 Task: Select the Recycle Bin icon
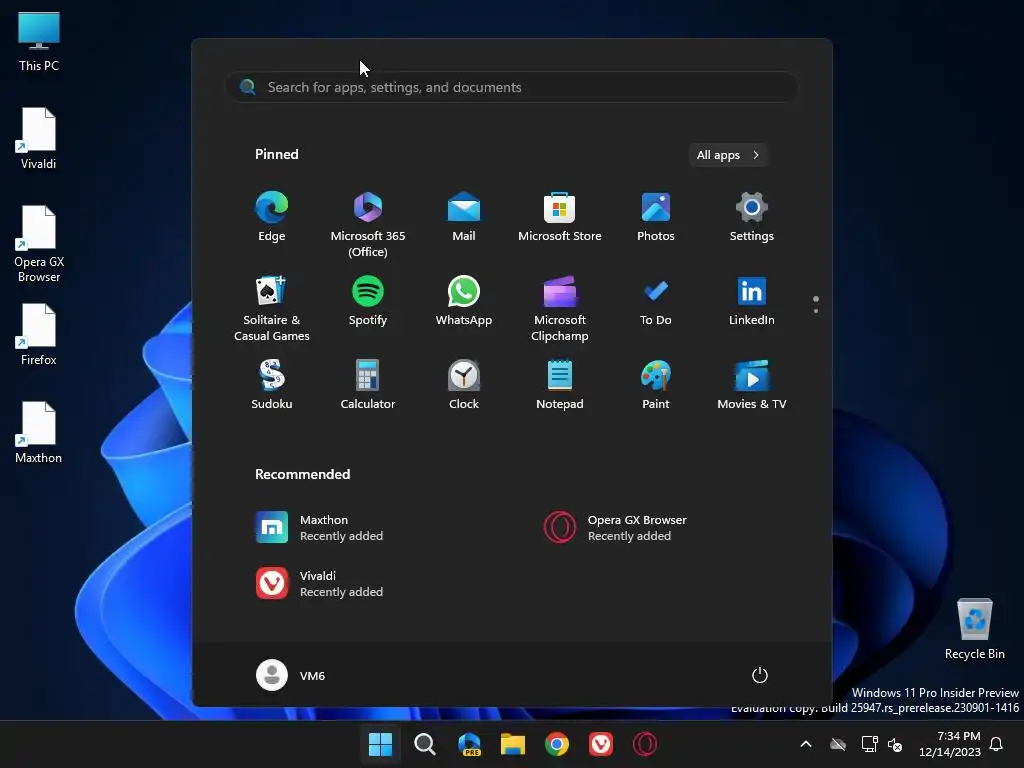[974, 629]
